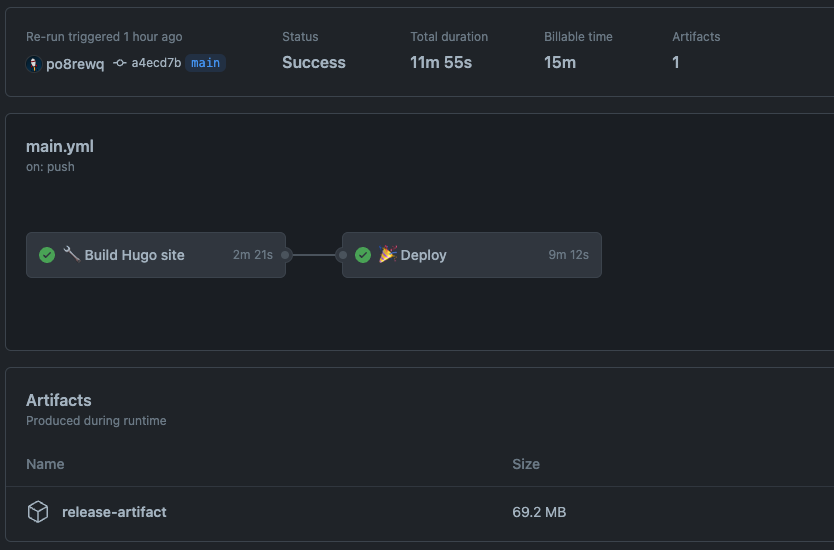Click the package icon beside release-artifact
This screenshot has height=550, width=834.
click(38, 512)
